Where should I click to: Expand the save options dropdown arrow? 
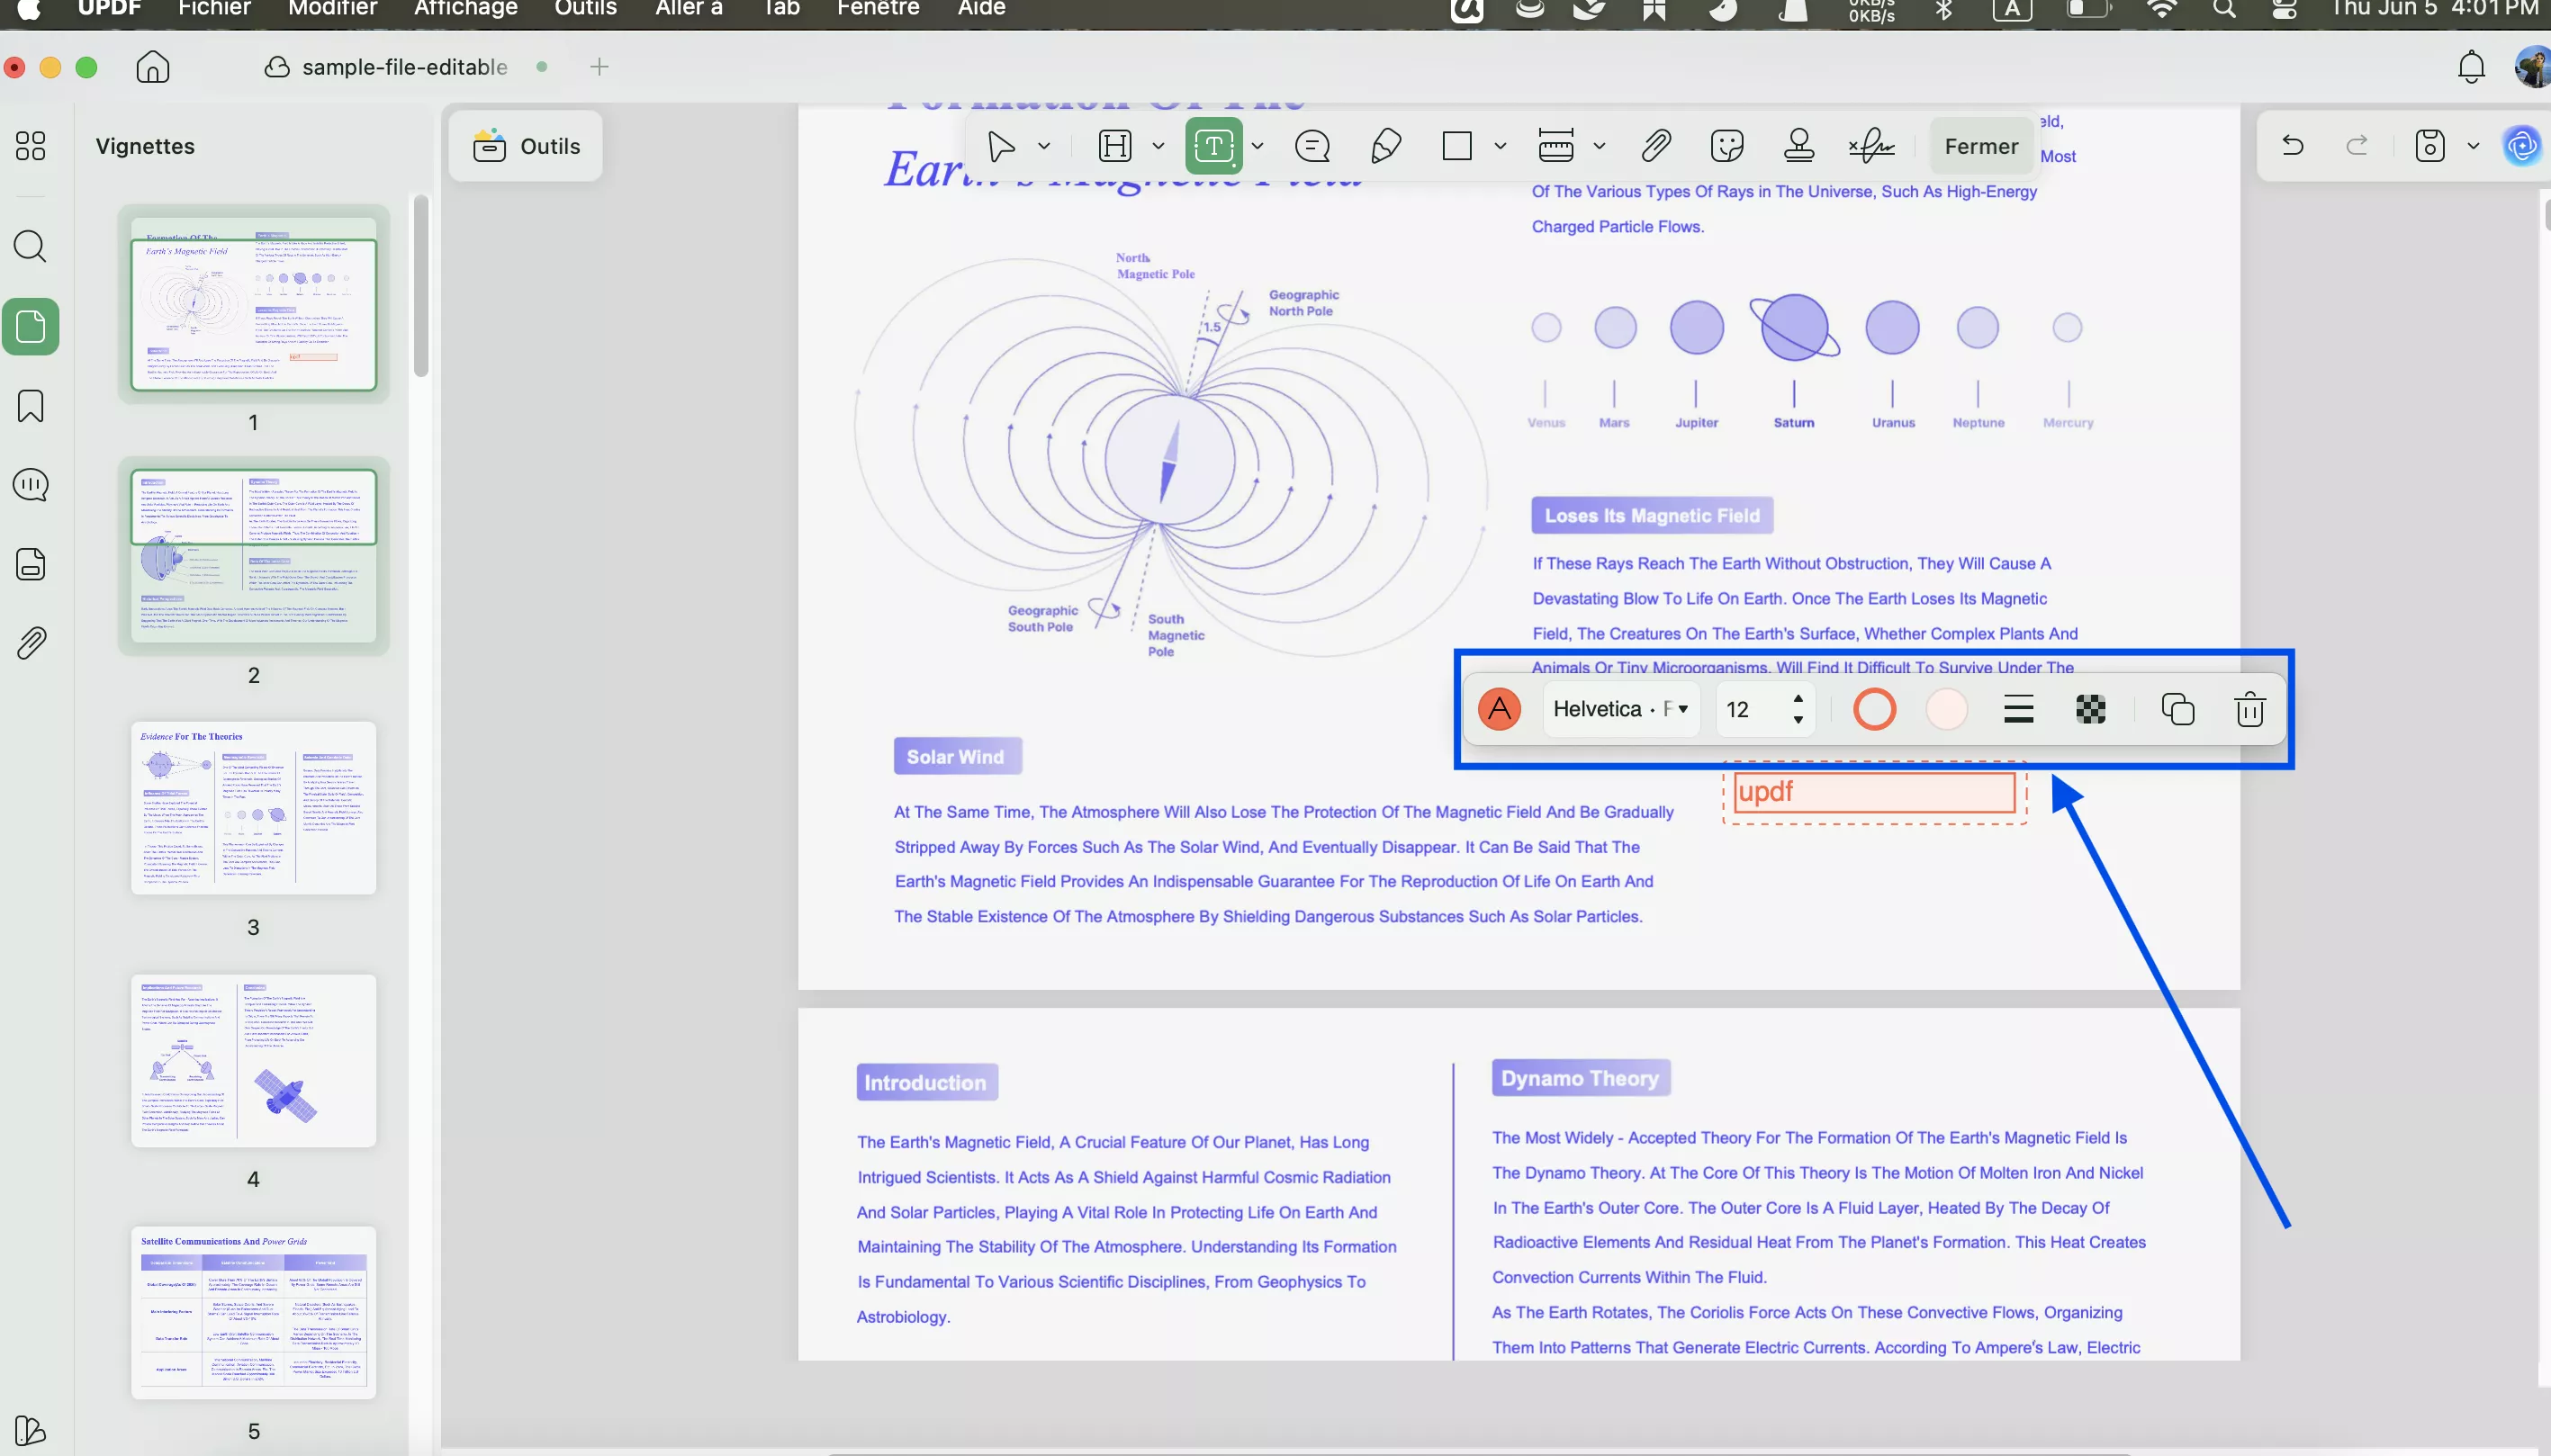click(2473, 146)
